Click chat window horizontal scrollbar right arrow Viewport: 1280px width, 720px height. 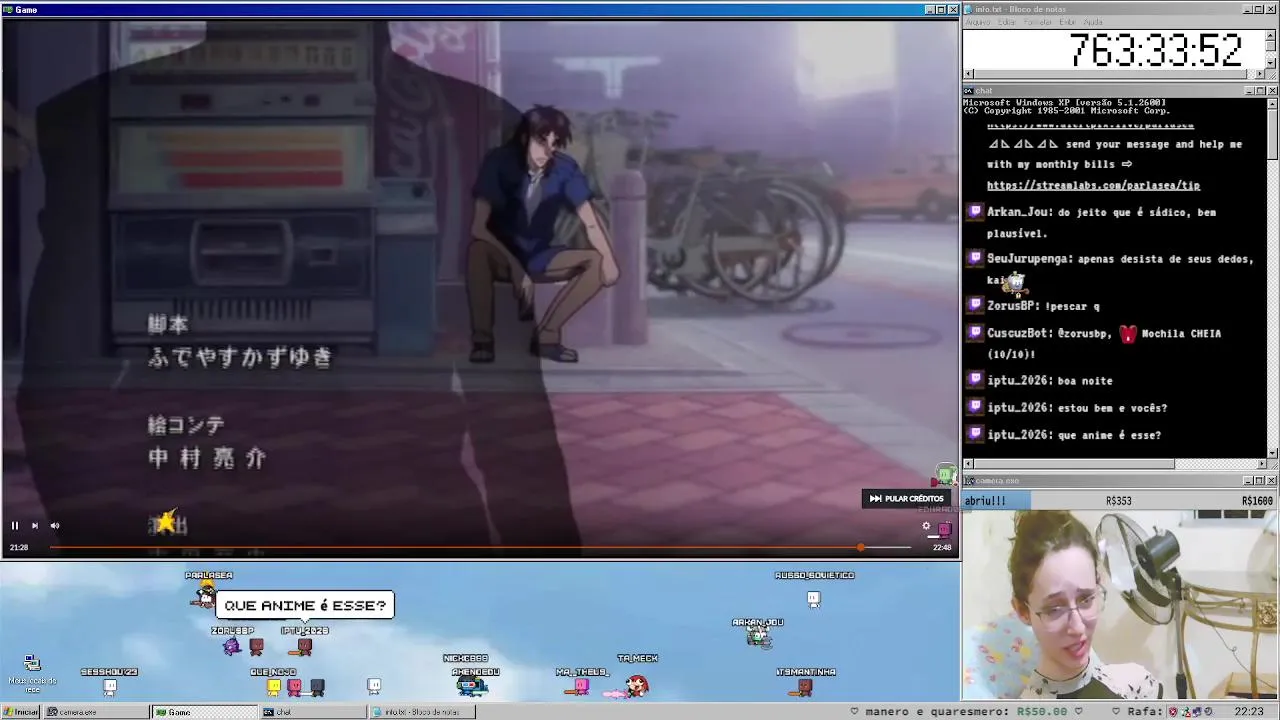click(x=1260, y=464)
